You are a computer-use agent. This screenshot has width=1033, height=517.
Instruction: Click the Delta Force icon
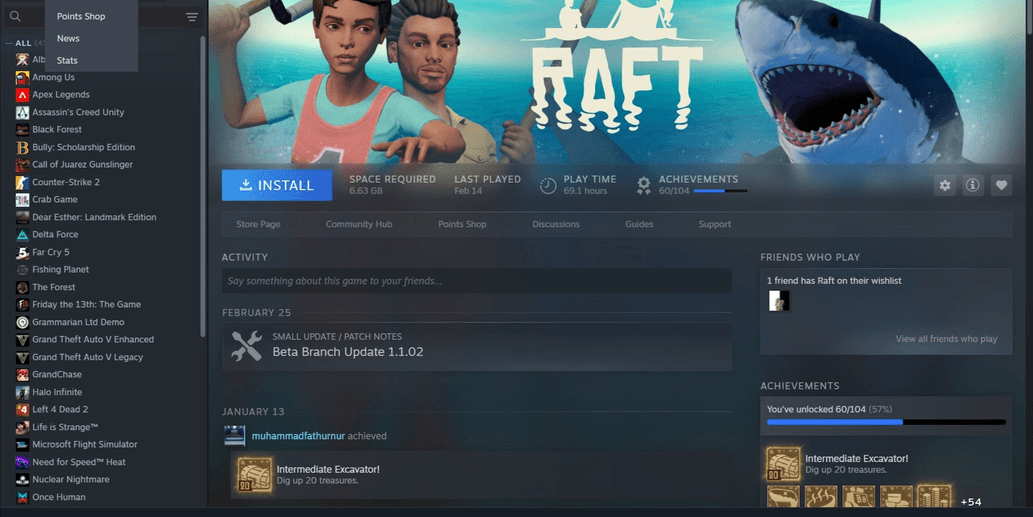22,234
